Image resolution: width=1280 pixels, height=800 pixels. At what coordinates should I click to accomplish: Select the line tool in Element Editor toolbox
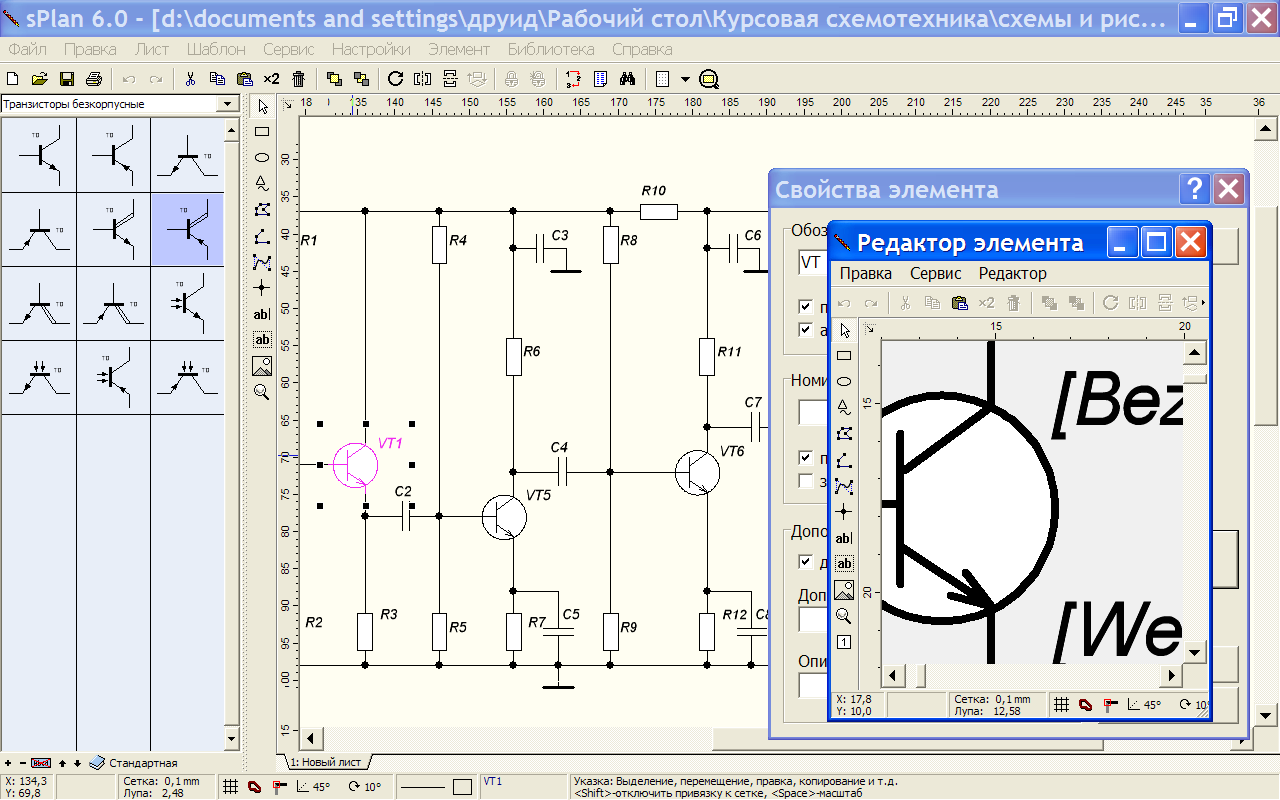pyautogui.click(x=844, y=460)
